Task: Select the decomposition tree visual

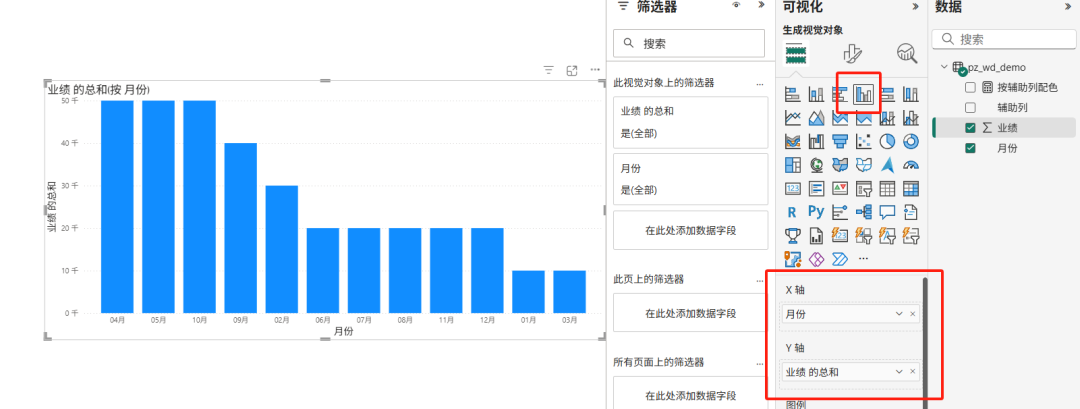Action: [864, 212]
